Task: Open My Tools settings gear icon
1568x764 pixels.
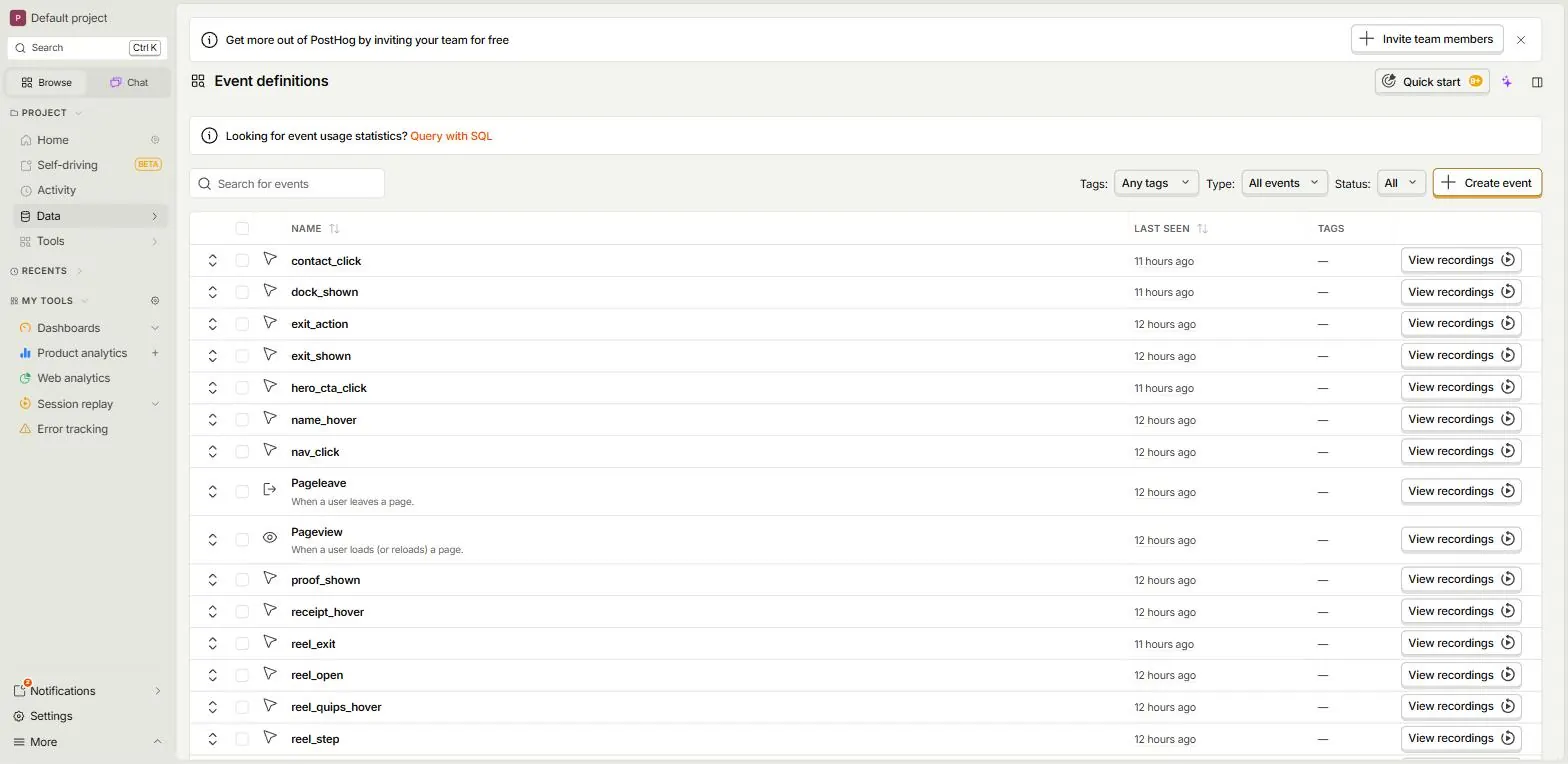Action: pos(155,301)
